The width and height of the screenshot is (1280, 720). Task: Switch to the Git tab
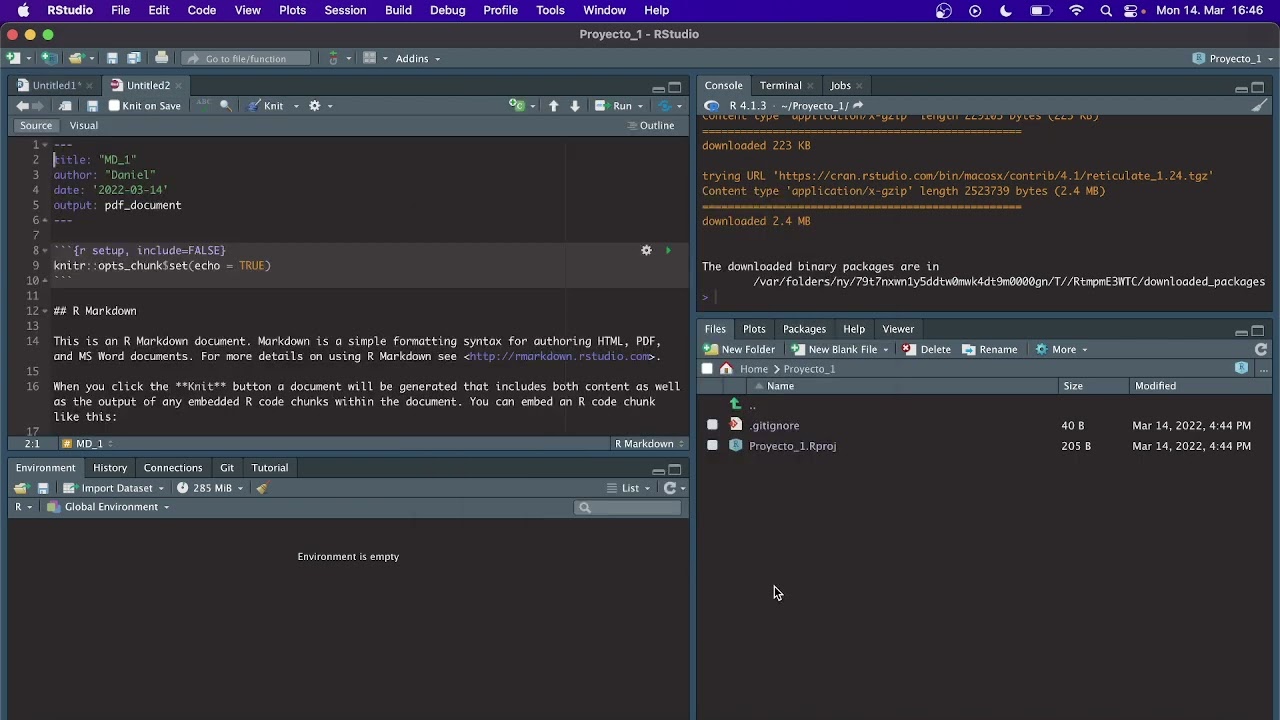pyautogui.click(x=227, y=468)
